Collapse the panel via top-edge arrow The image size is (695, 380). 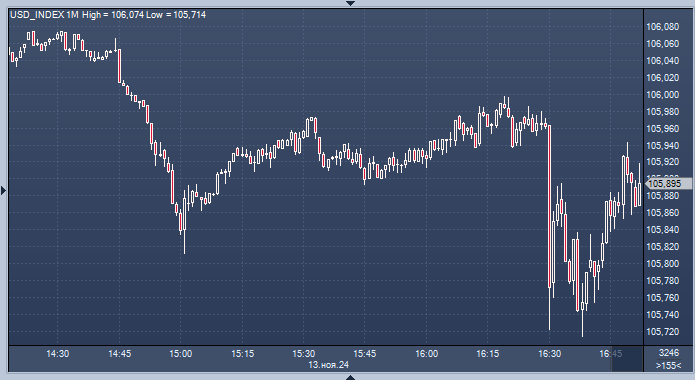[350, 3]
